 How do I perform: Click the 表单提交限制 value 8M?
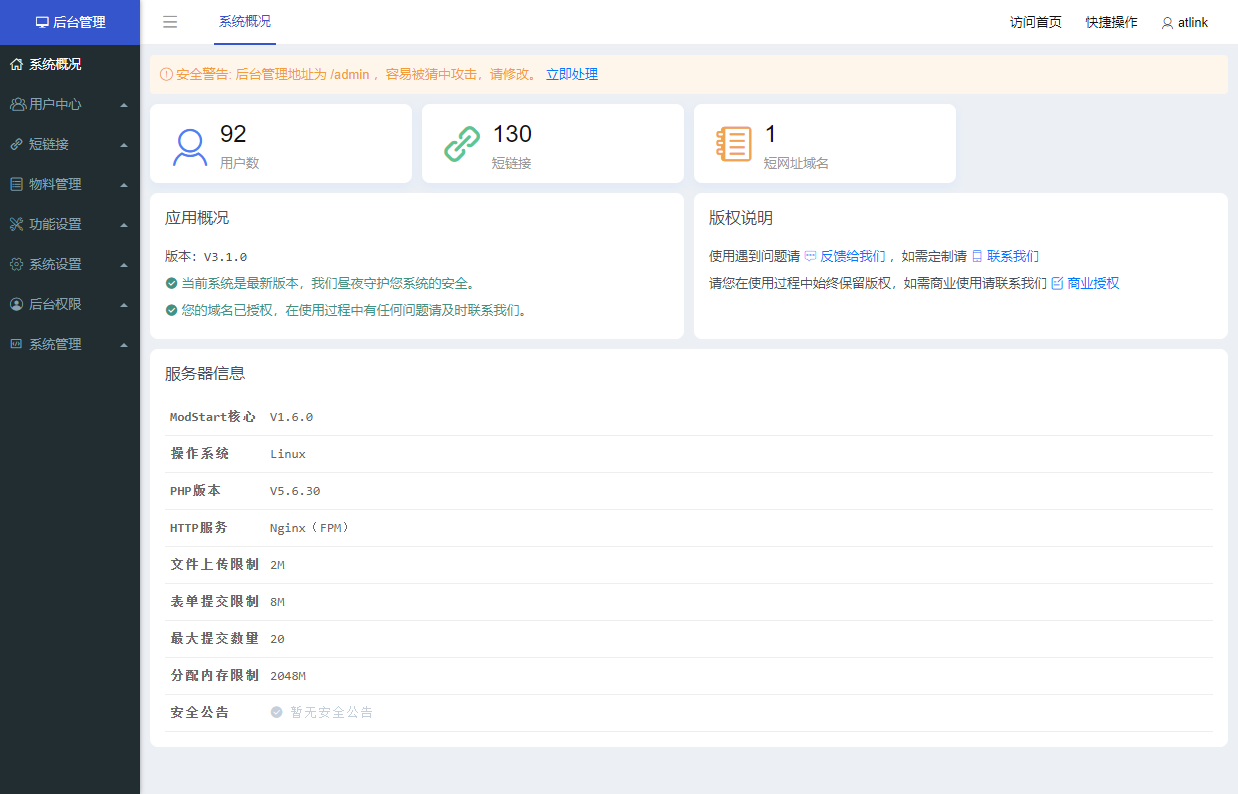[x=277, y=602]
